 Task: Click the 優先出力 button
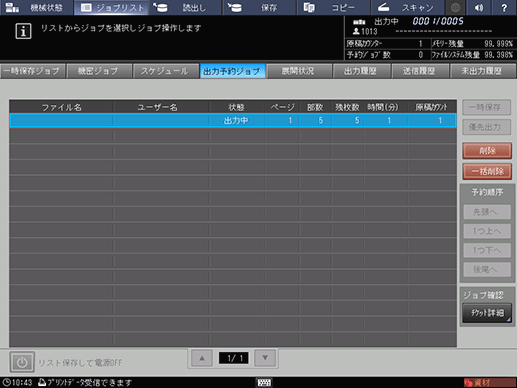pyautogui.click(x=486, y=127)
